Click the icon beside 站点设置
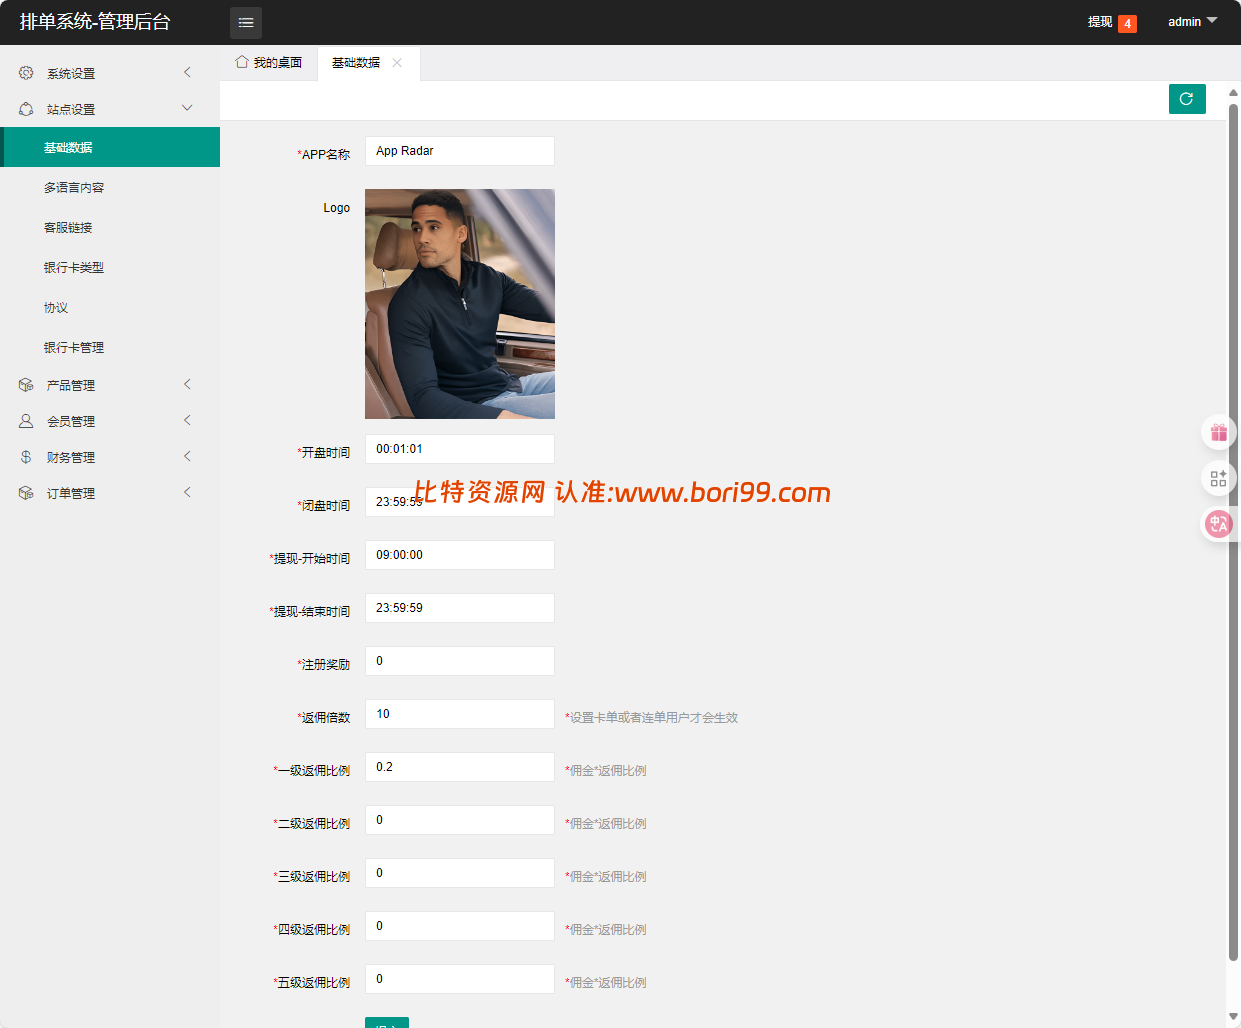 pyautogui.click(x=26, y=109)
